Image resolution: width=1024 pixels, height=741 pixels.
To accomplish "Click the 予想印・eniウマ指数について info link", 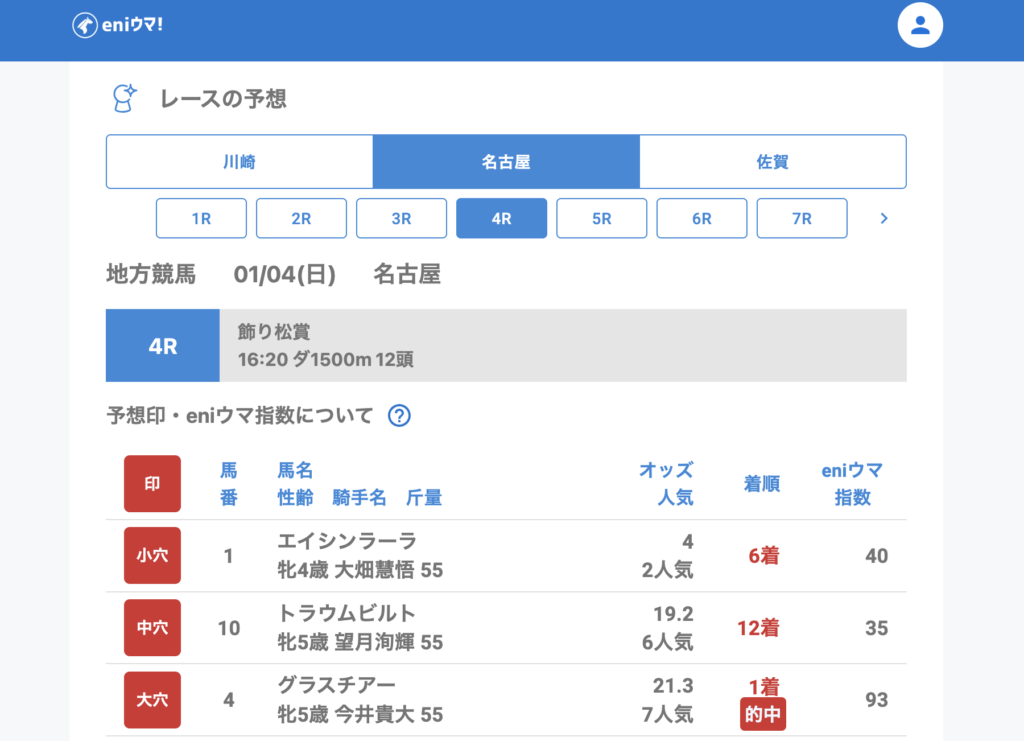I will tap(240, 416).
